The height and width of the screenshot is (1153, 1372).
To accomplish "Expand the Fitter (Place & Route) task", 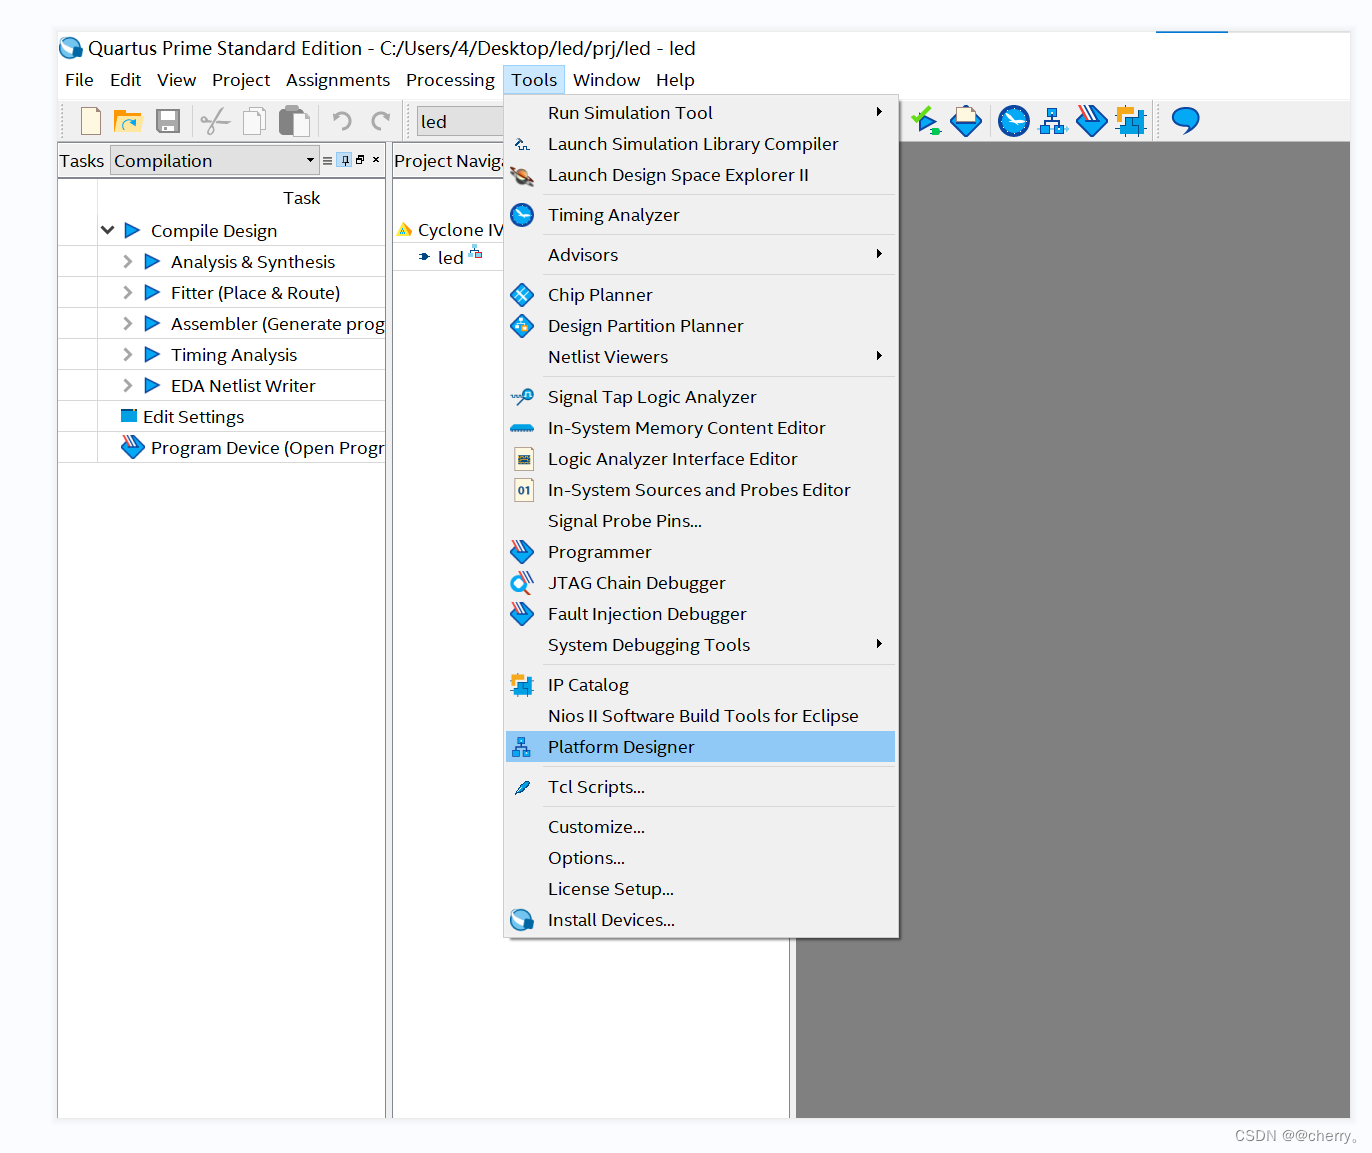I will coord(127,293).
